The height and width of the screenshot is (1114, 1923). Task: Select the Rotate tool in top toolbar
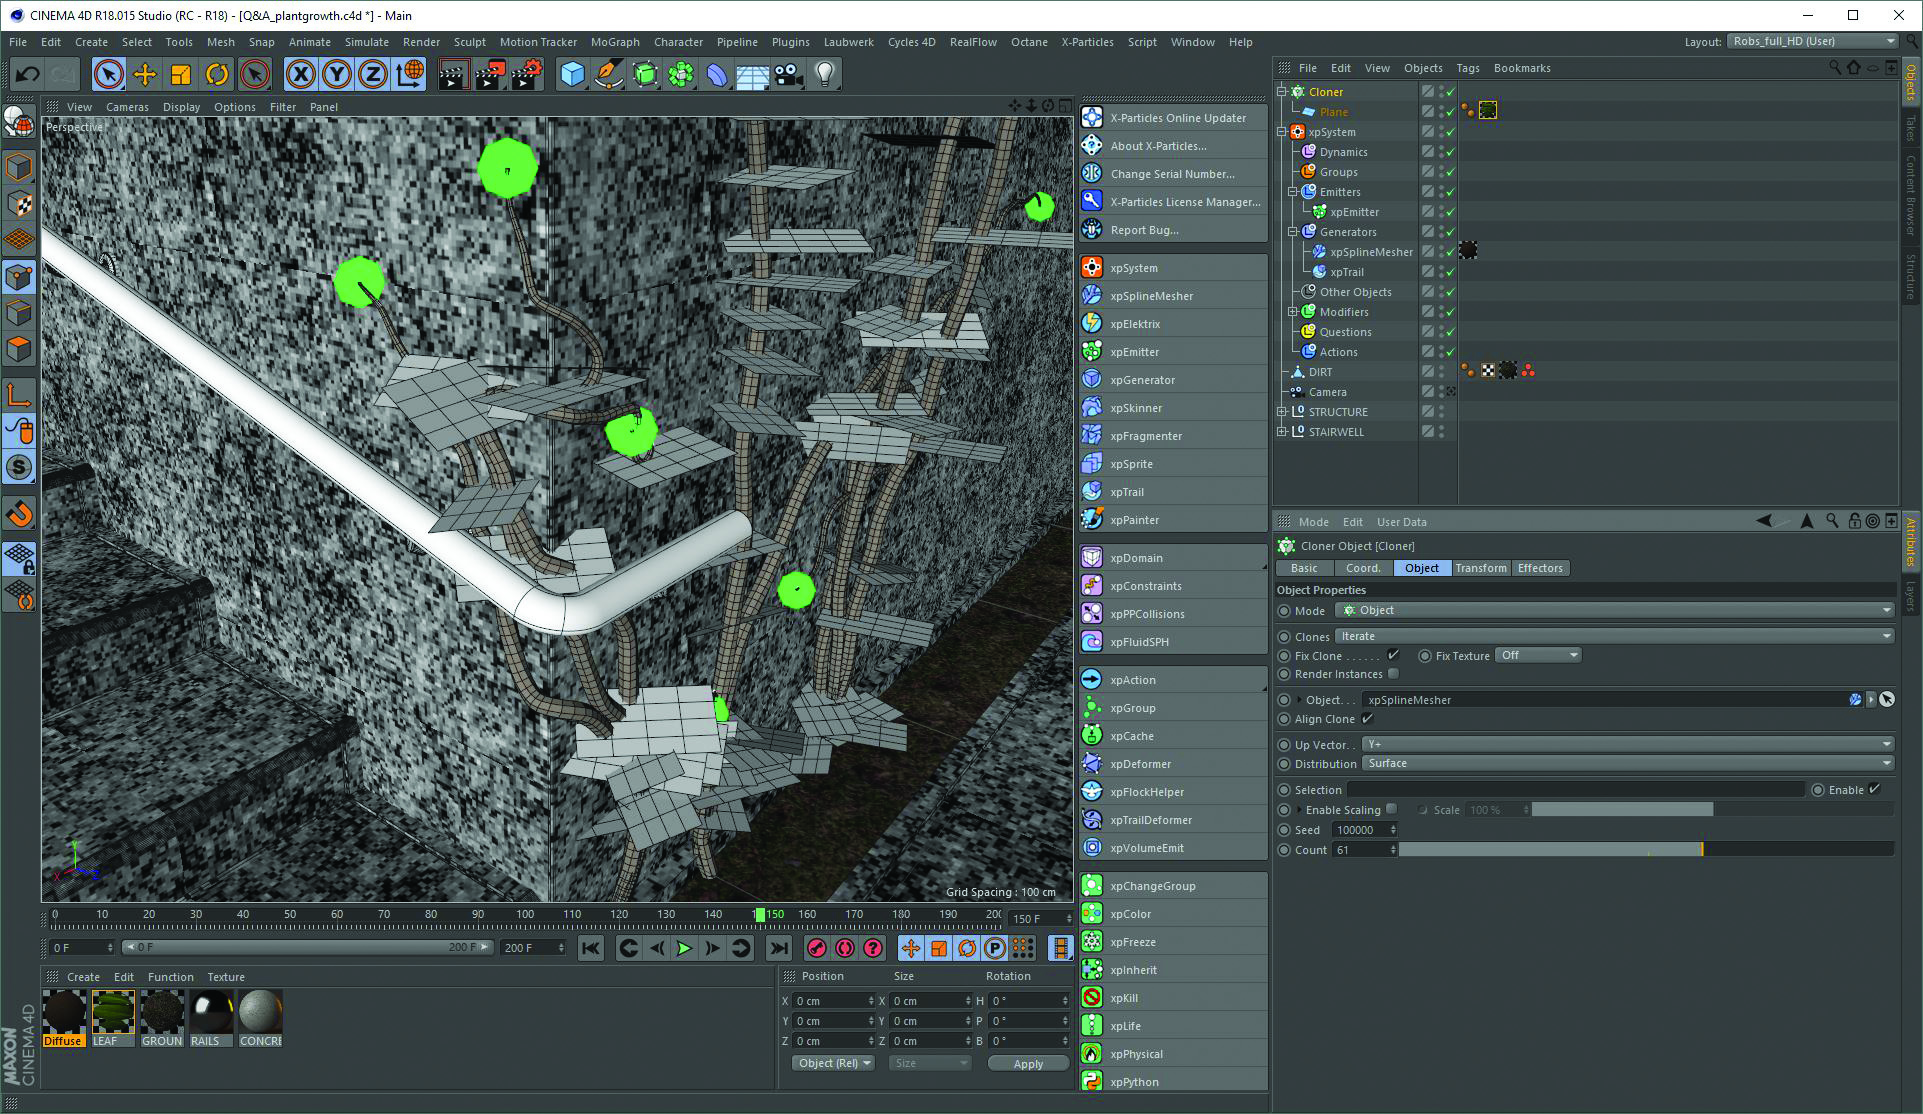[217, 74]
